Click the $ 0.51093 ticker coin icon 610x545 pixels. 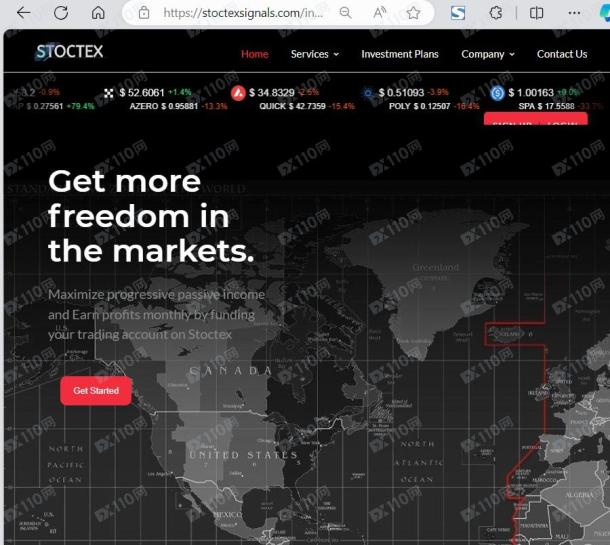tap(368, 93)
